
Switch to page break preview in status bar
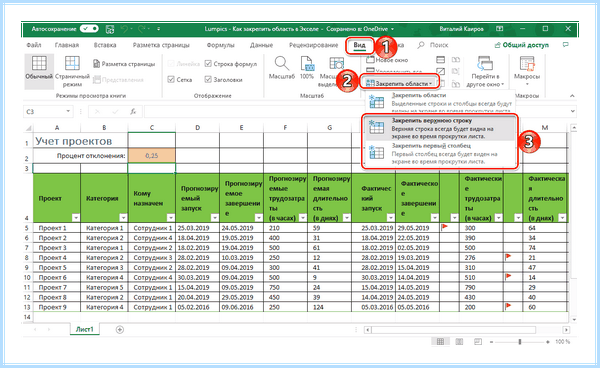(478, 342)
